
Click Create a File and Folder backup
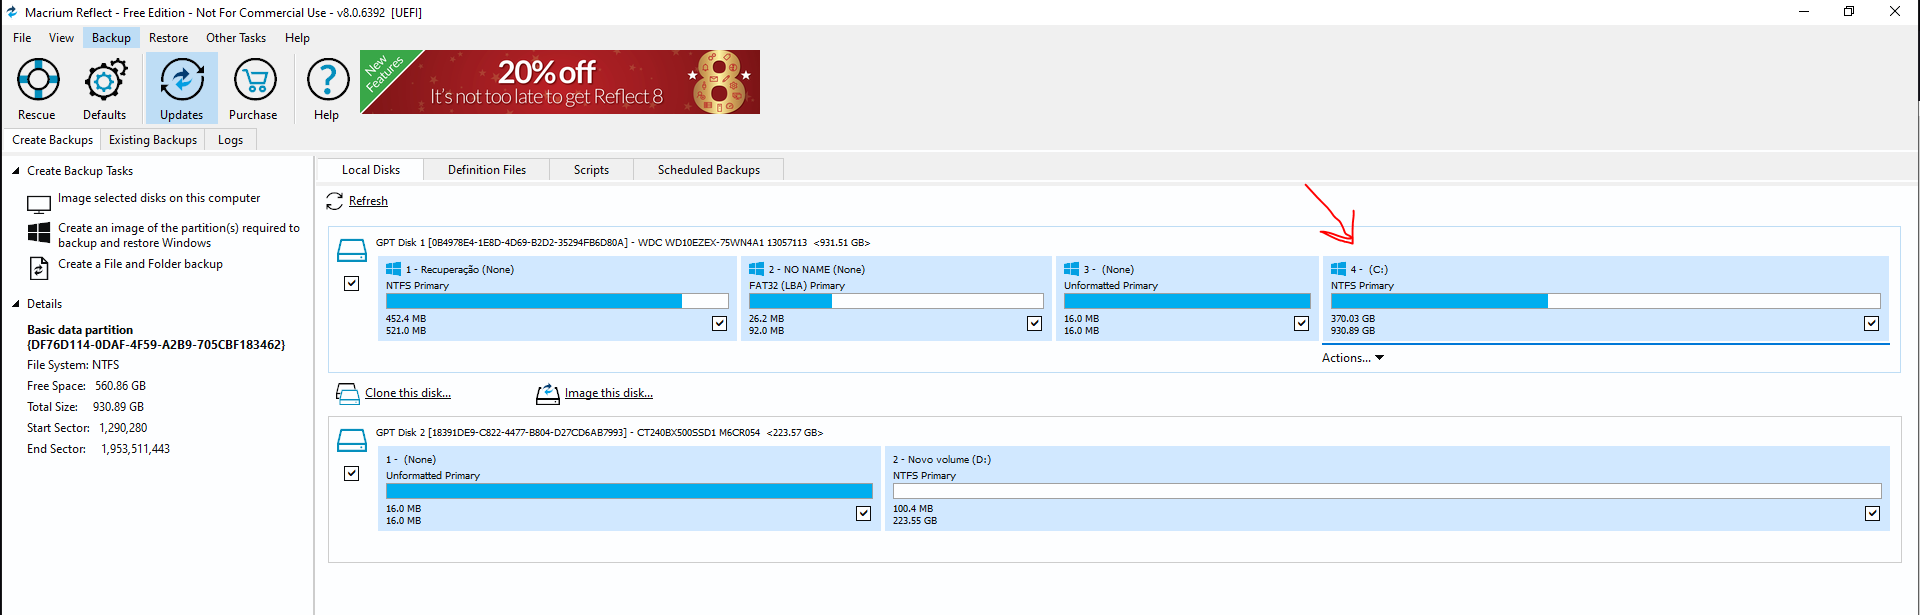(140, 264)
